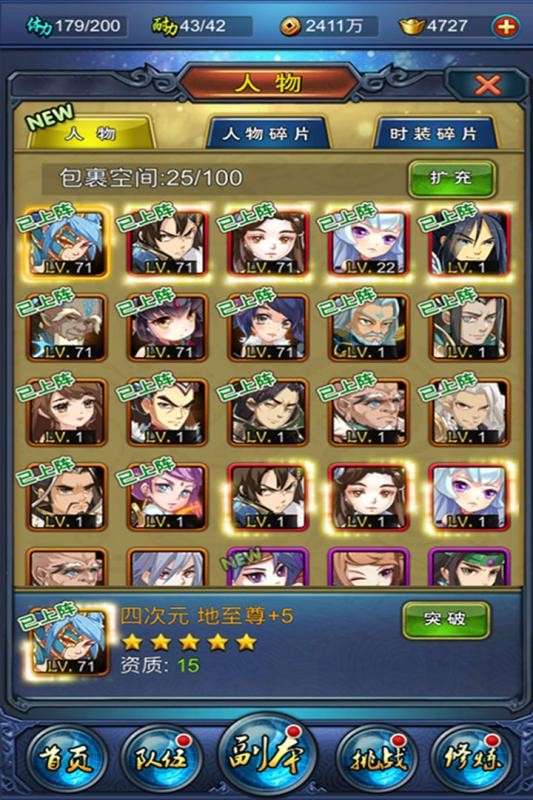
Task: Select the 人物 tab marked NEW
Action: 91,133
